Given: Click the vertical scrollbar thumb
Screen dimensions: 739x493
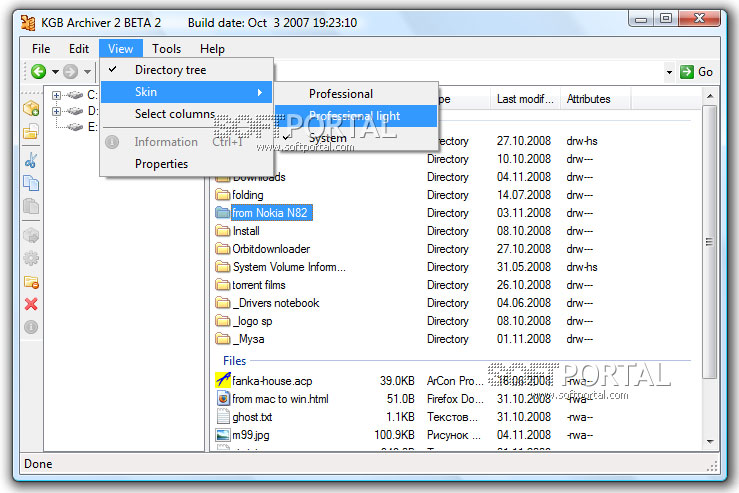Looking at the screenshot, I should [709, 242].
